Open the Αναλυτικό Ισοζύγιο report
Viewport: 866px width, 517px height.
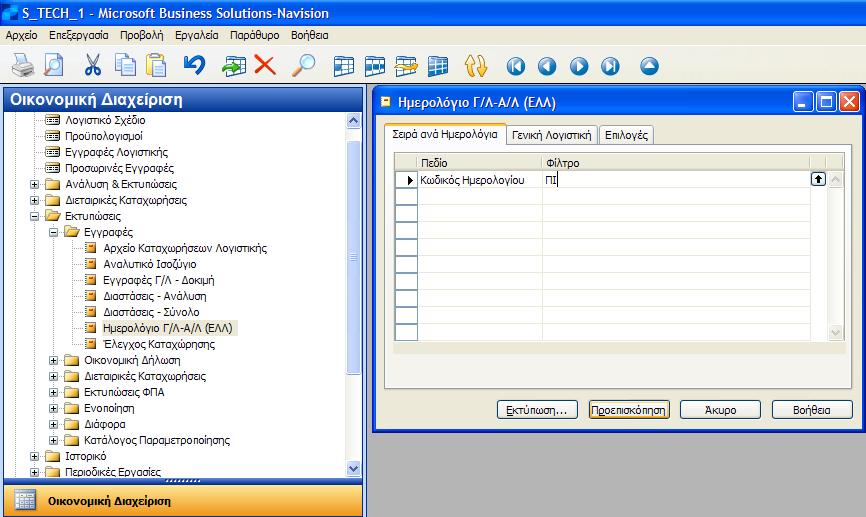(149, 264)
